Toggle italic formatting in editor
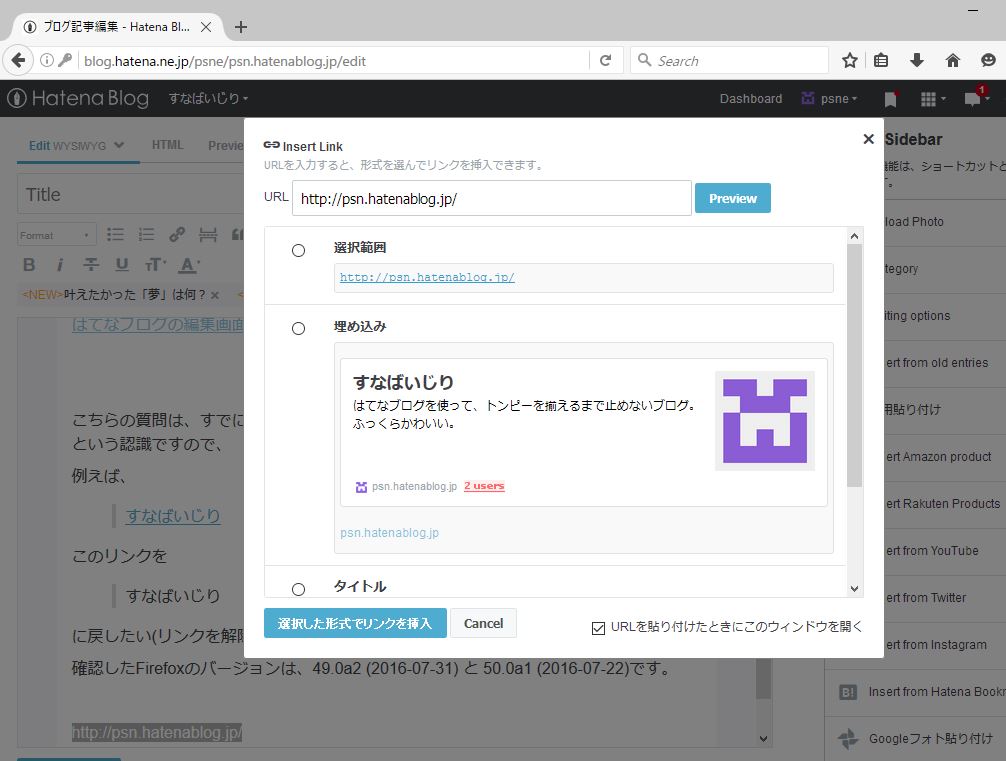 click(60, 264)
